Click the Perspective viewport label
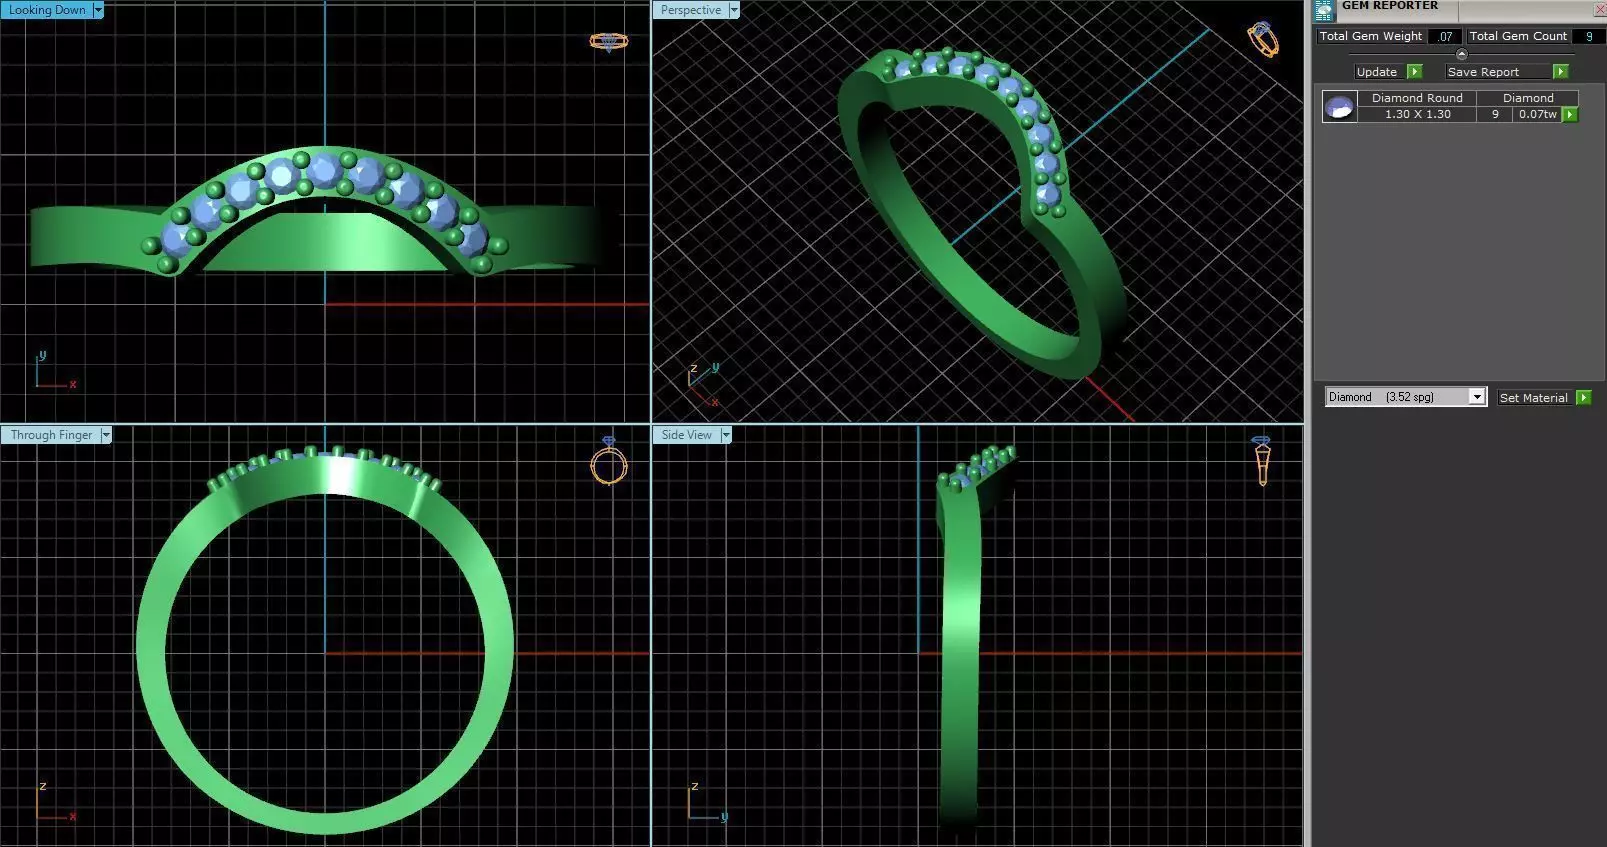The image size is (1607, 847). [x=690, y=10]
